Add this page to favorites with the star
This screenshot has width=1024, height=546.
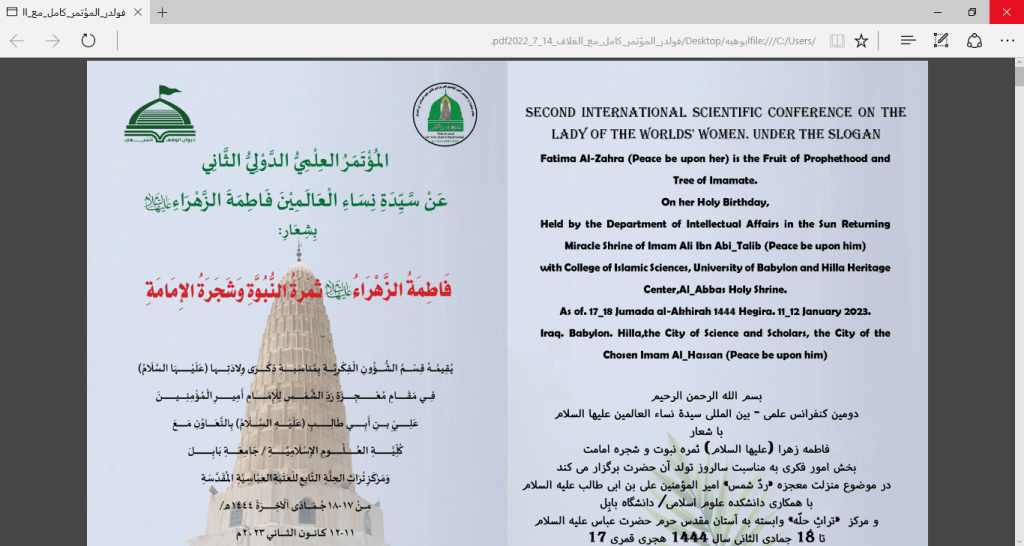pos(861,41)
